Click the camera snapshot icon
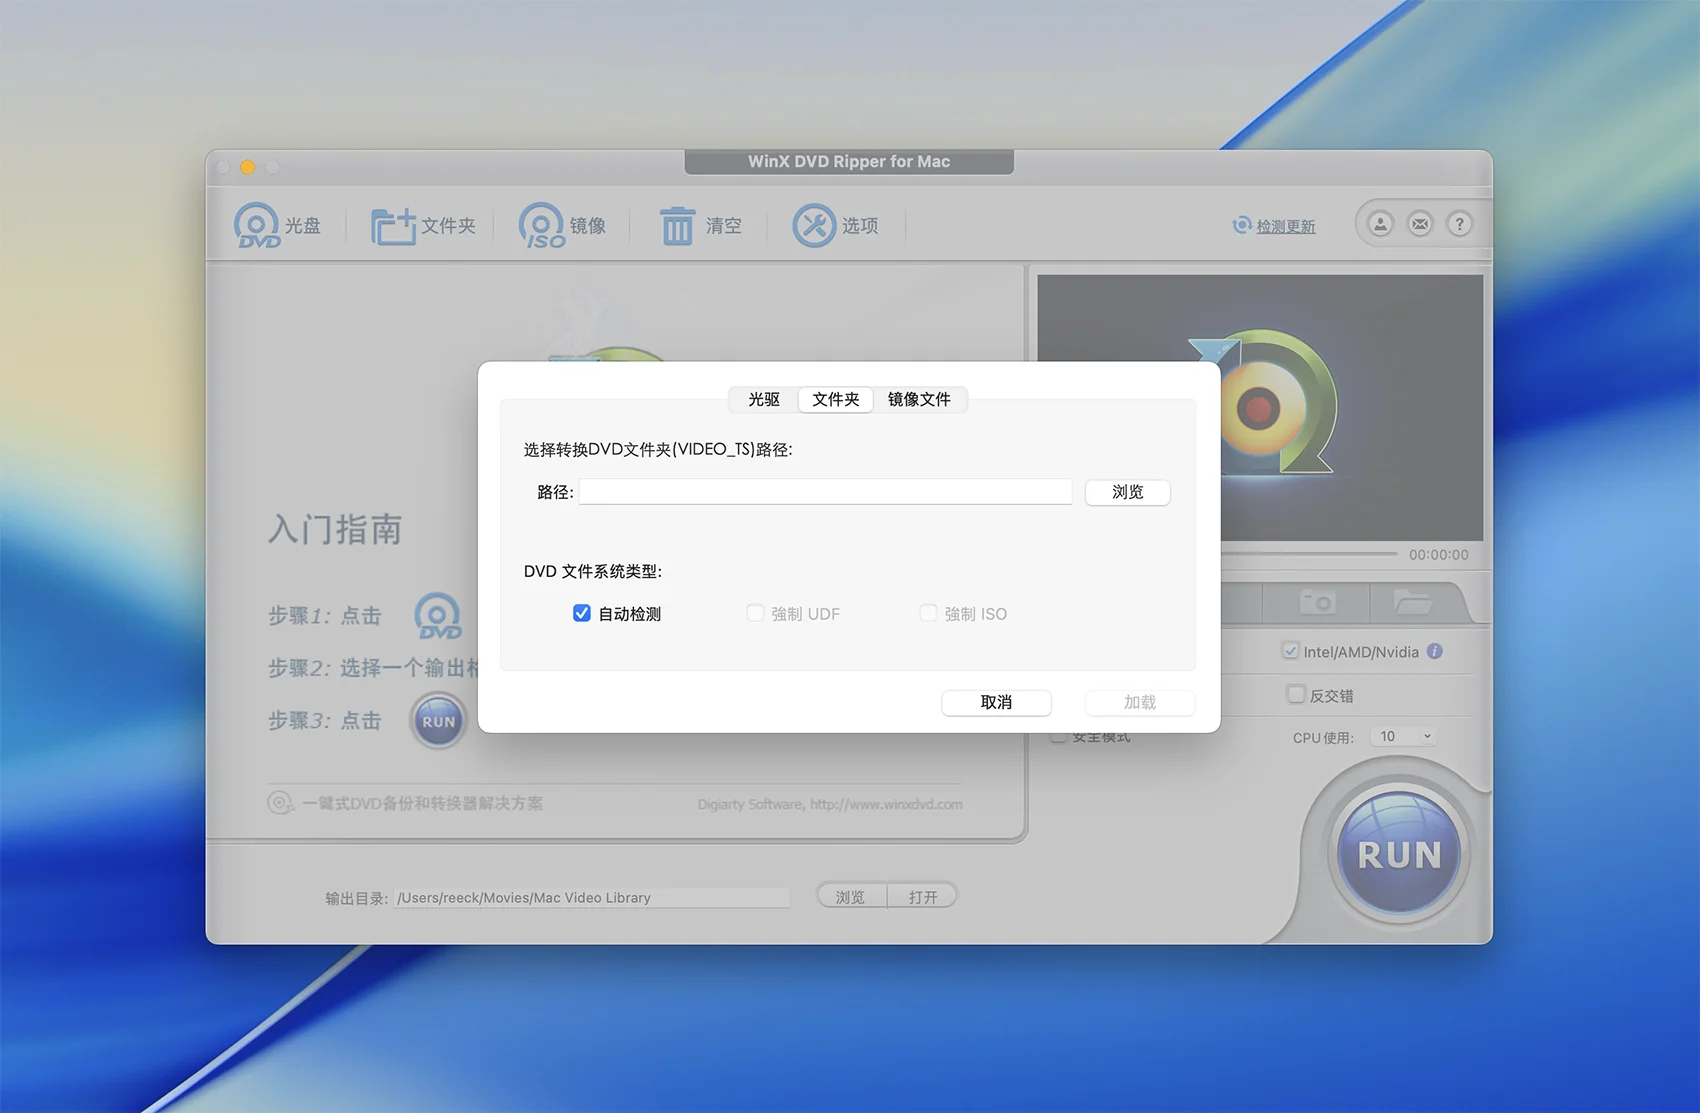The image size is (1700, 1113). (1317, 602)
